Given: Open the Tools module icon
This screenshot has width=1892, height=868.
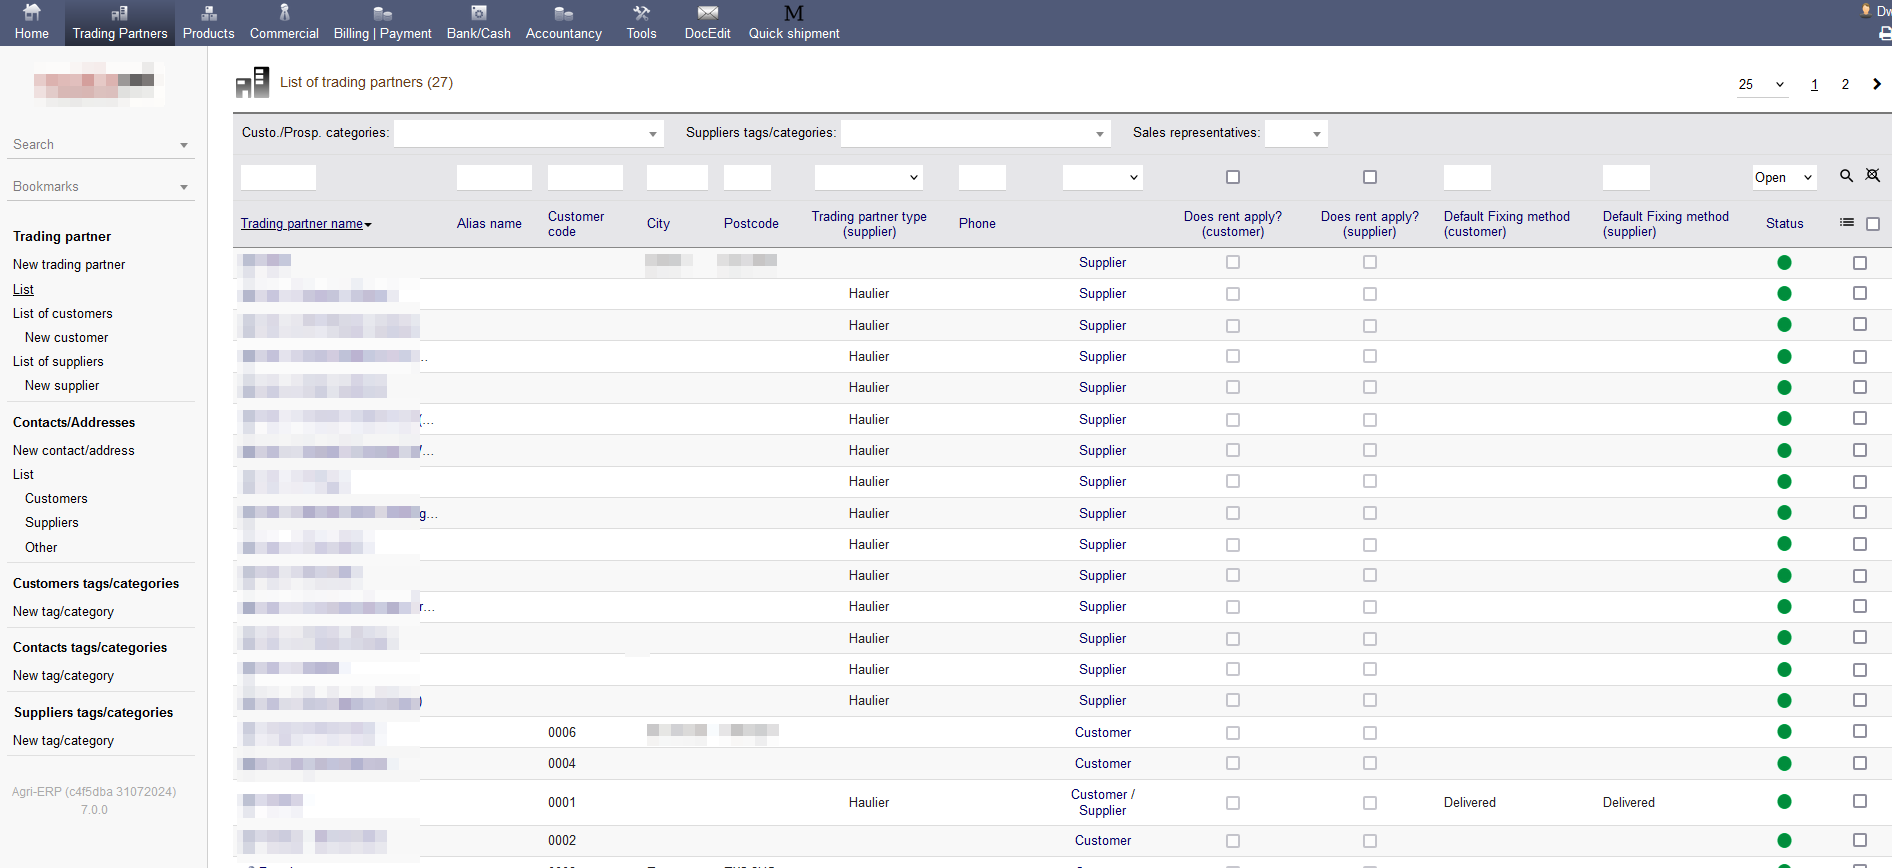Looking at the screenshot, I should tap(641, 13).
